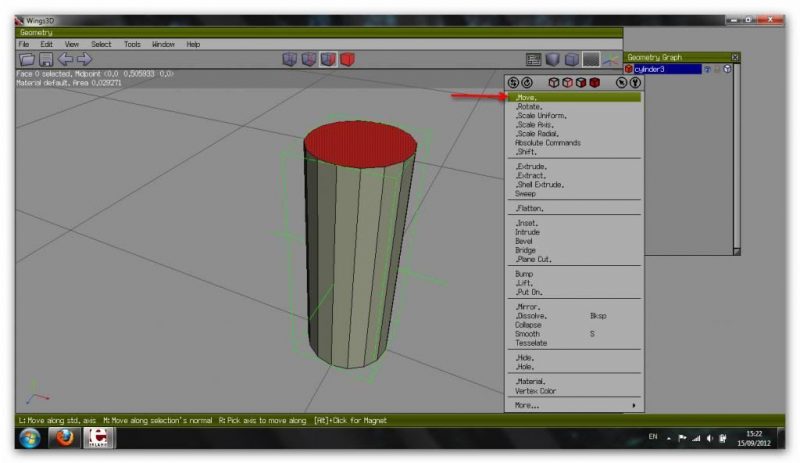Toggle the axes display icon
This screenshot has height=463, width=800.
611,60
